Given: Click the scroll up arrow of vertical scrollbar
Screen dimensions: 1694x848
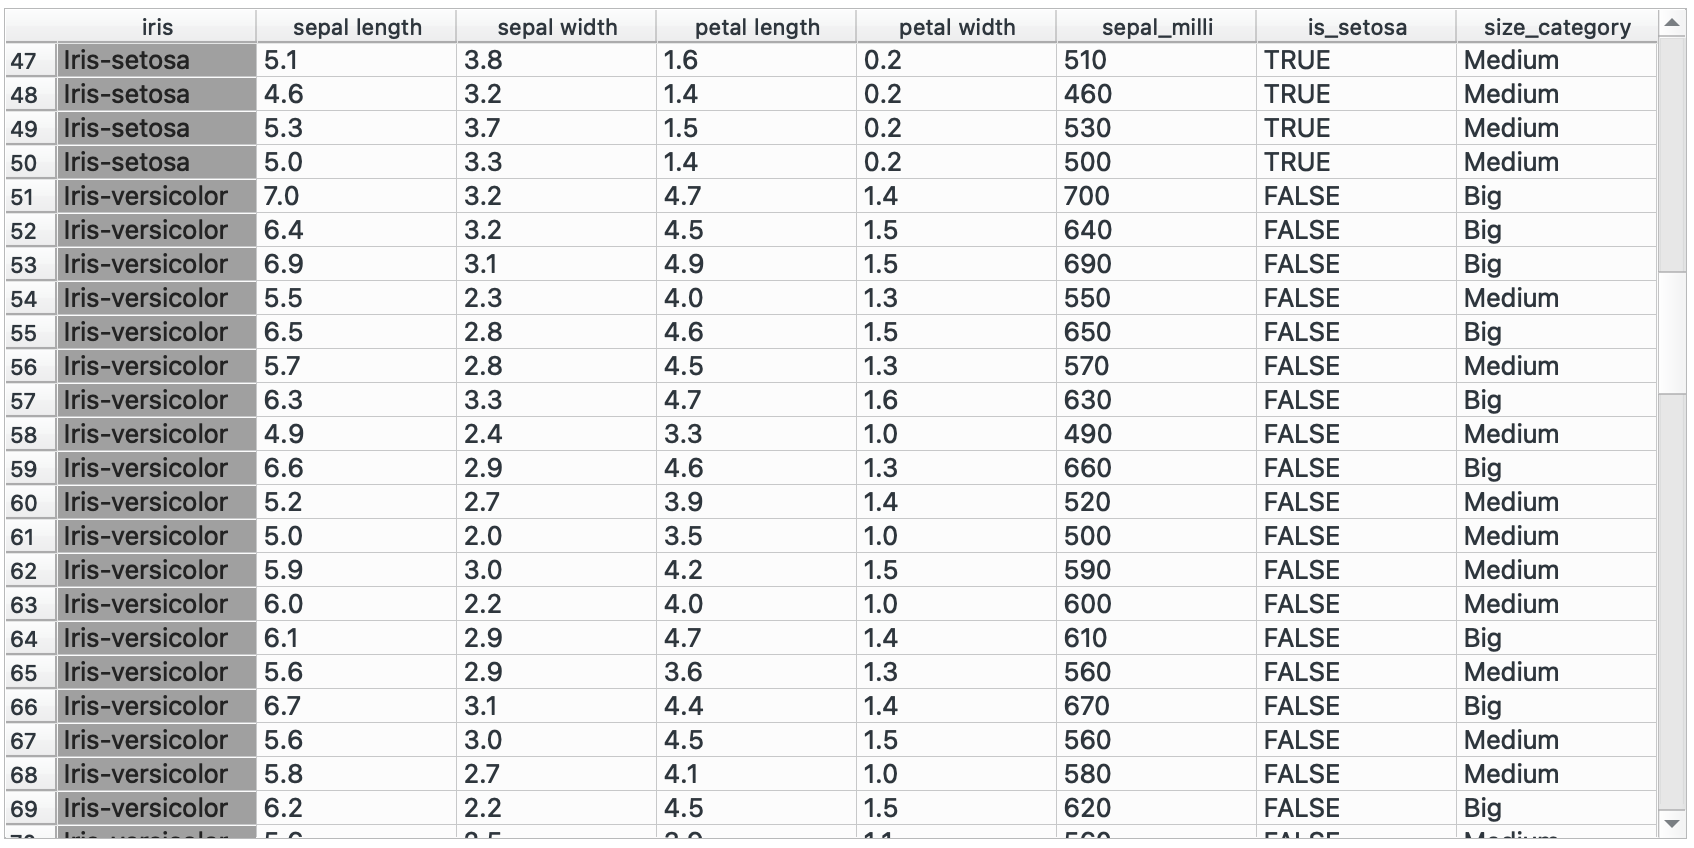Looking at the screenshot, I should [x=1672, y=24].
